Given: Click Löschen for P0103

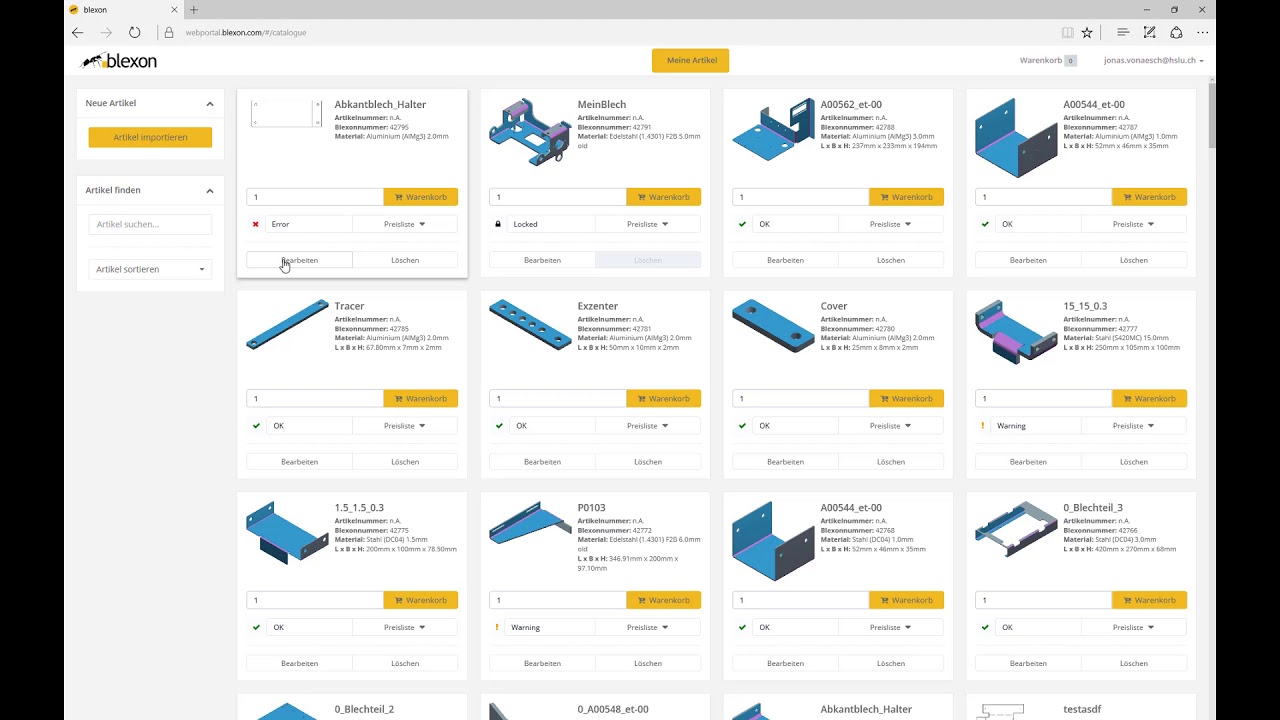Looking at the screenshot, I should tap(648, 663).
